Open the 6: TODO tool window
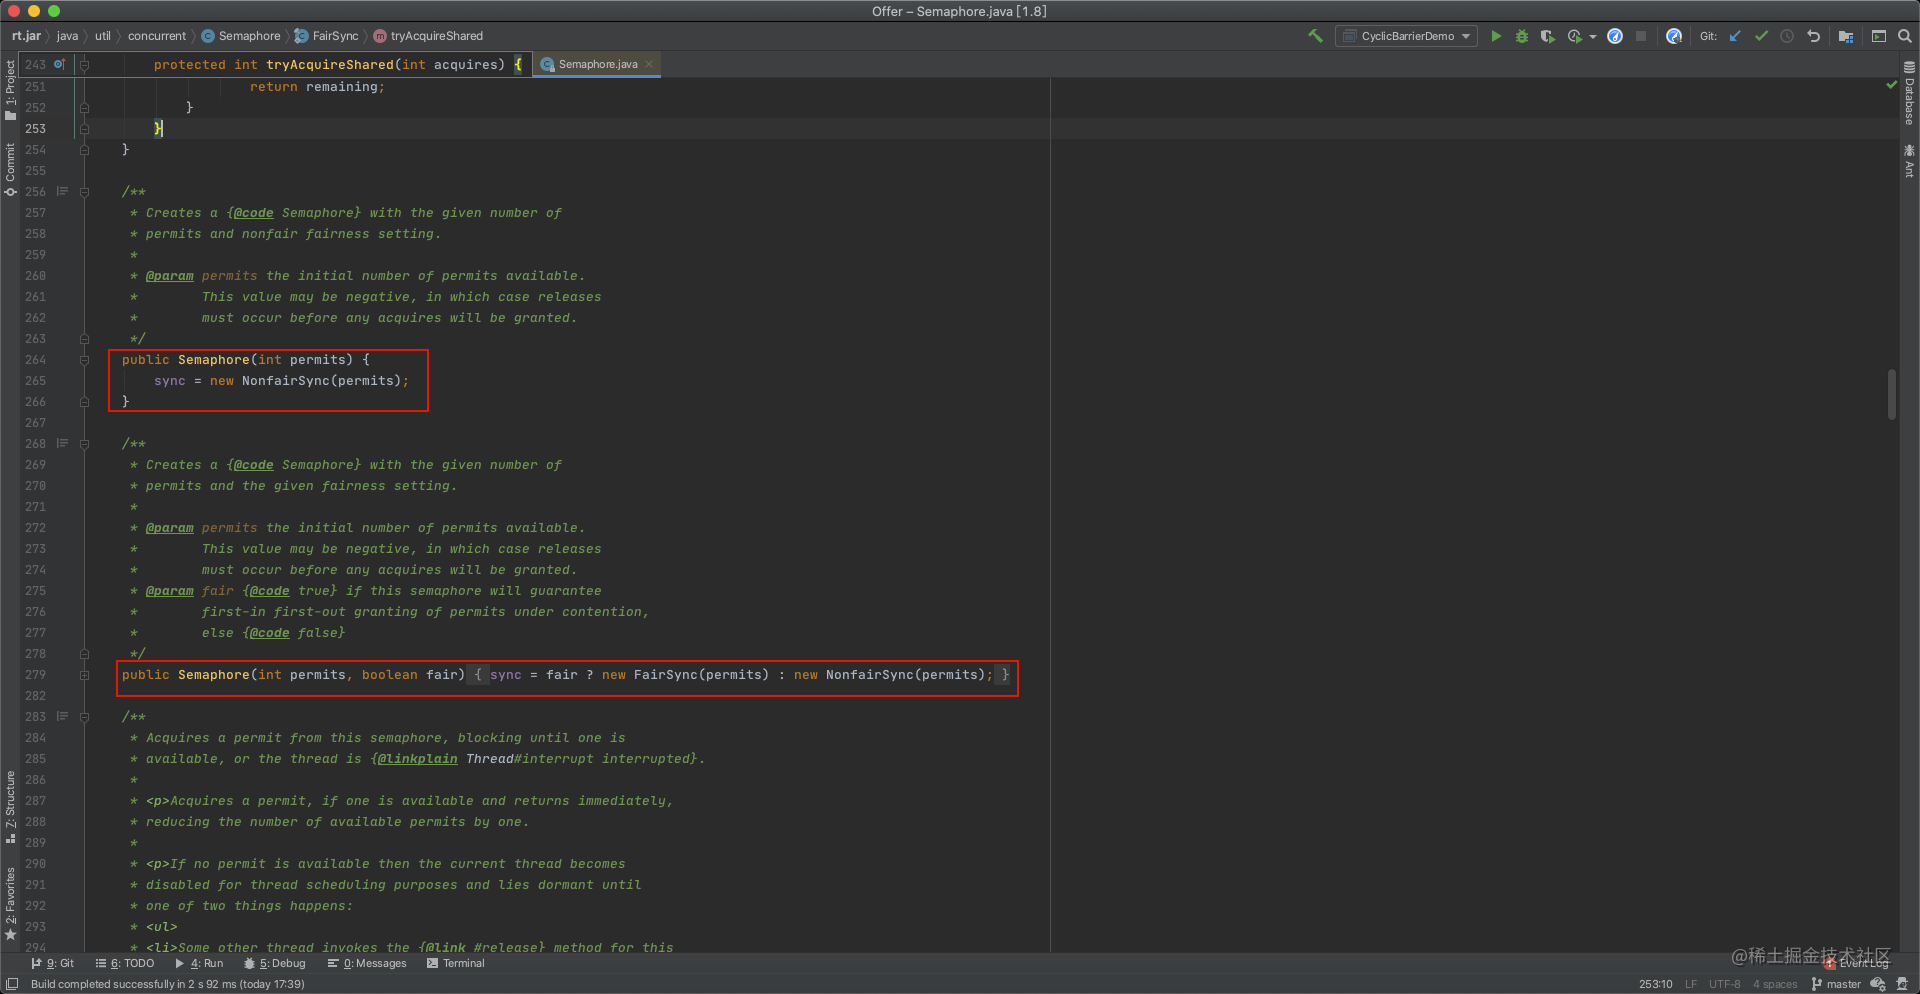Image resolution: width=1920 pixels, height=994 pixels. pyautogui.click(x=125, y=963)
